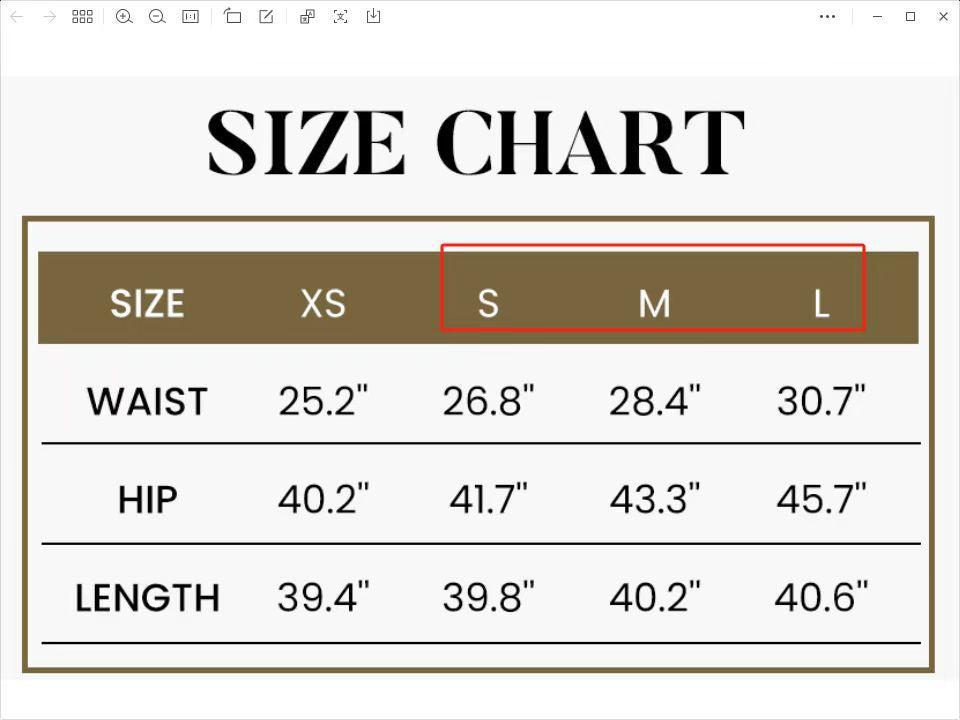Click the LENGTH row label
Screen dimensions: 960x720
pyautogui.click(x=147, y=598)
